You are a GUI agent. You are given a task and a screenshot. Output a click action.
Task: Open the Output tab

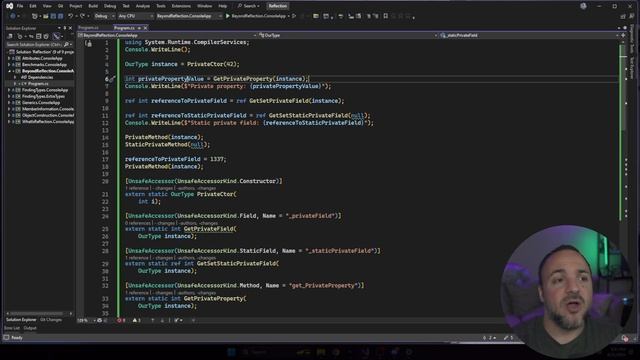pyautogui.click(x=30, y=328)
